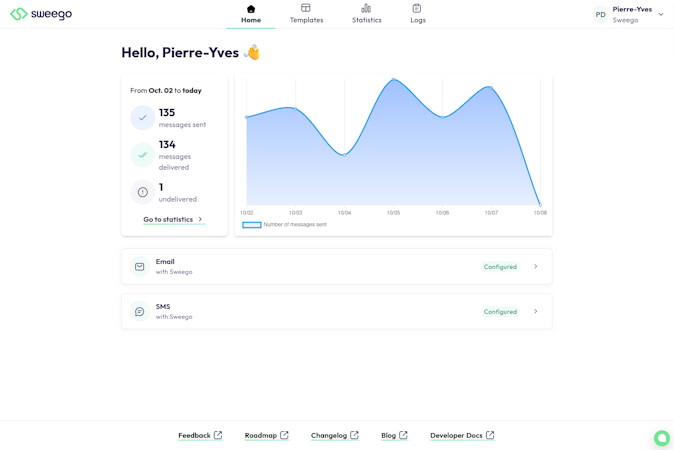Open the Home tab
The width and height of the screenshot is (674, 450).
click(x=251, y=14)
